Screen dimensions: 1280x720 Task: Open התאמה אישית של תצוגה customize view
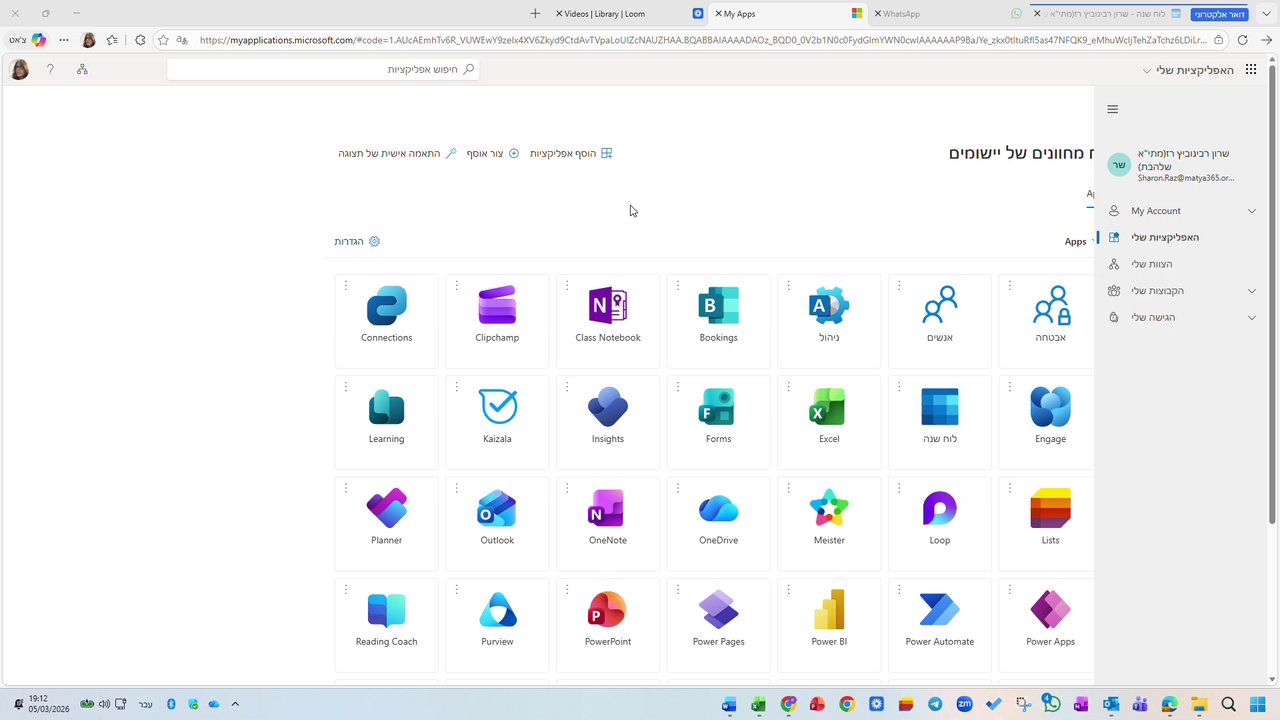tap(397, 153)
